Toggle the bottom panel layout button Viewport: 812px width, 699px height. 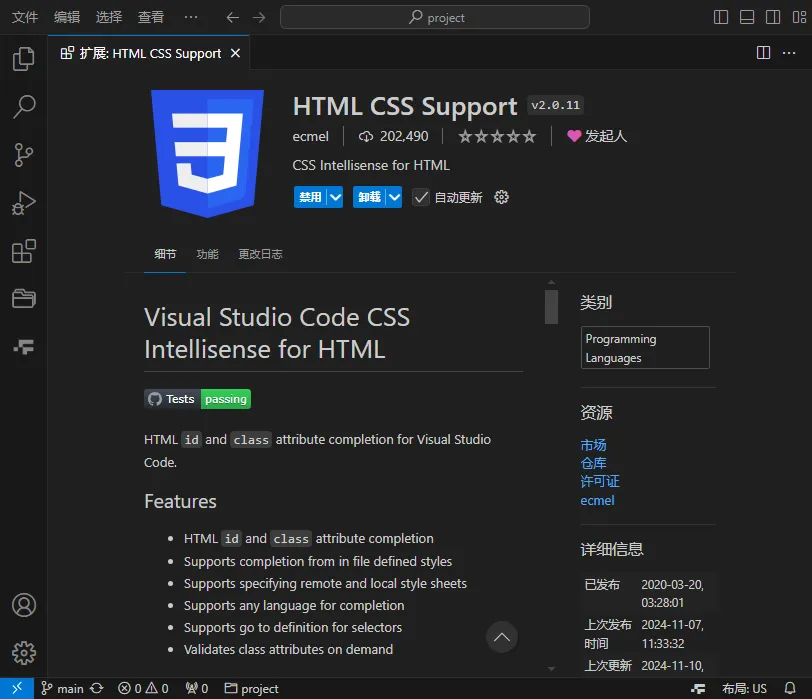[x=747, y=17]
